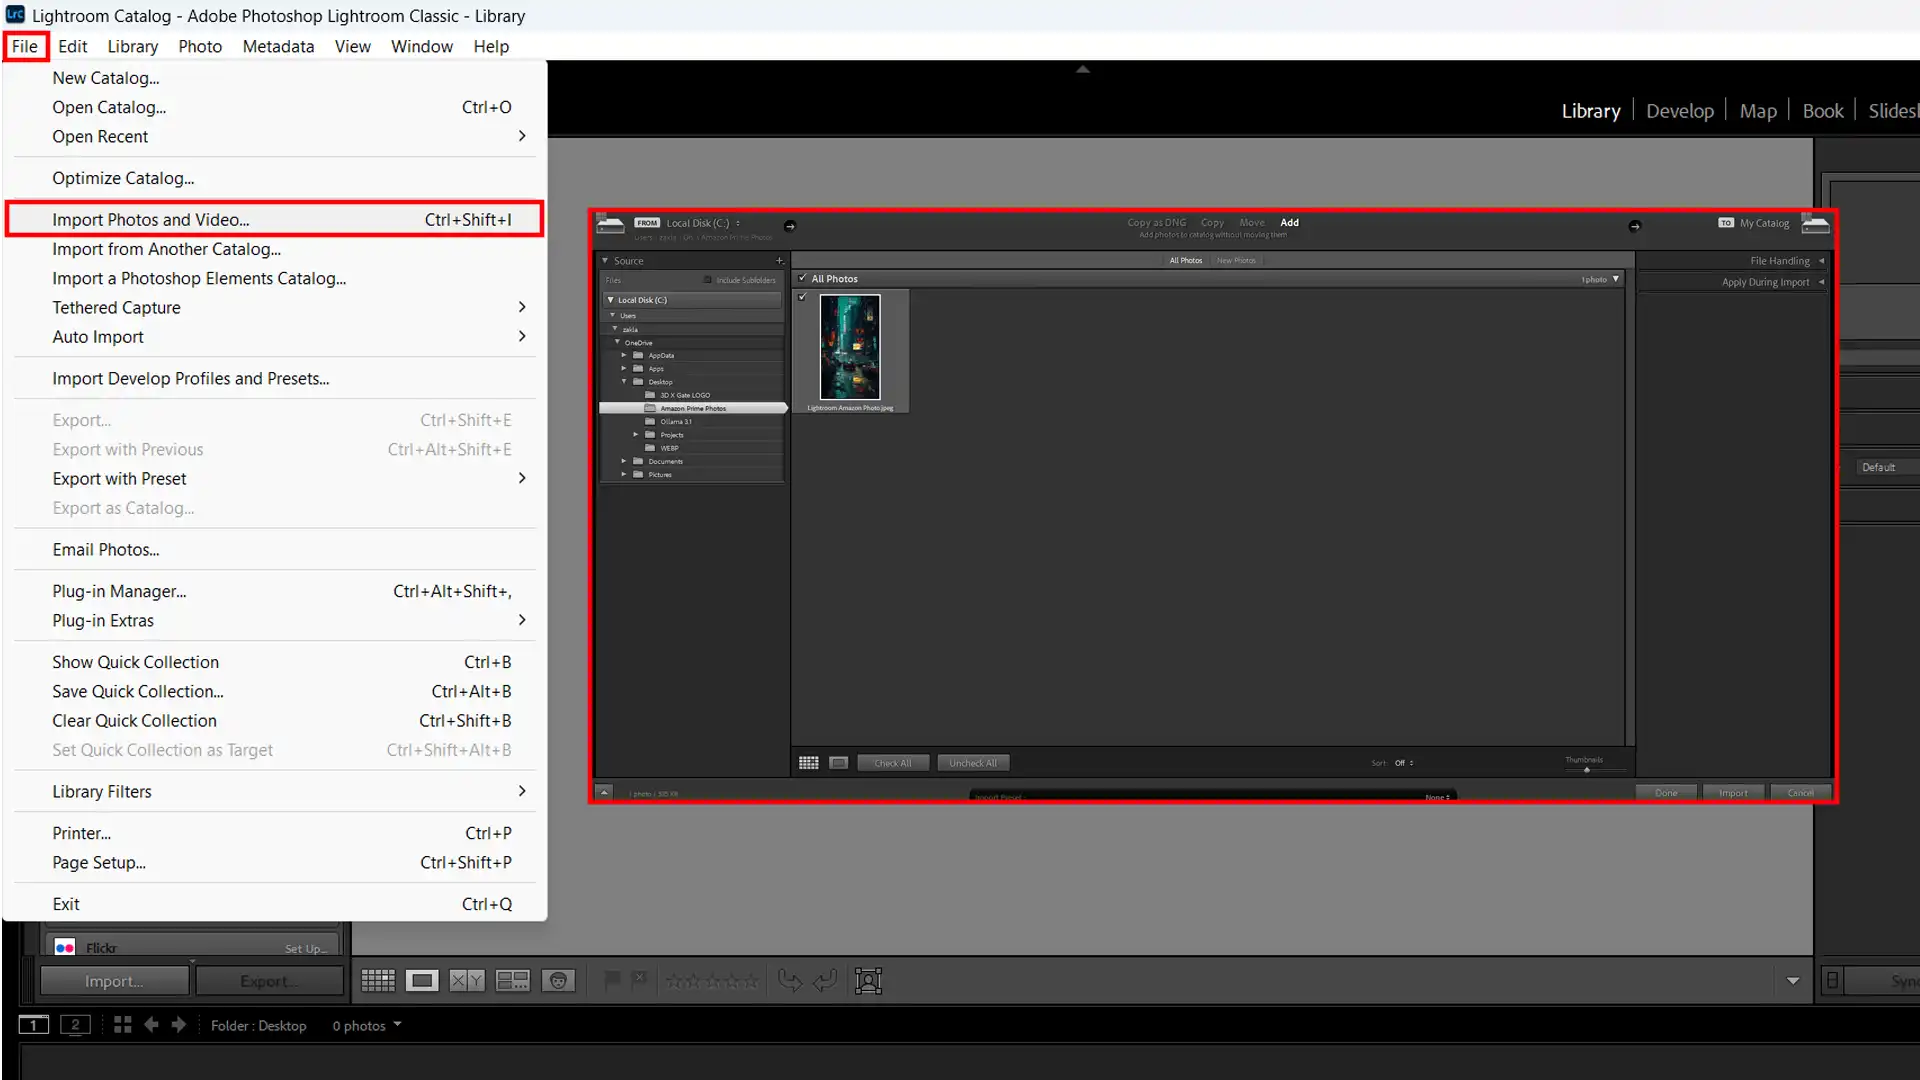Image resolution: width=1920 pixels, height=1080 pixels.
Task: Click destination drive icon beside My Catalog
Action: pos(1815,224)
